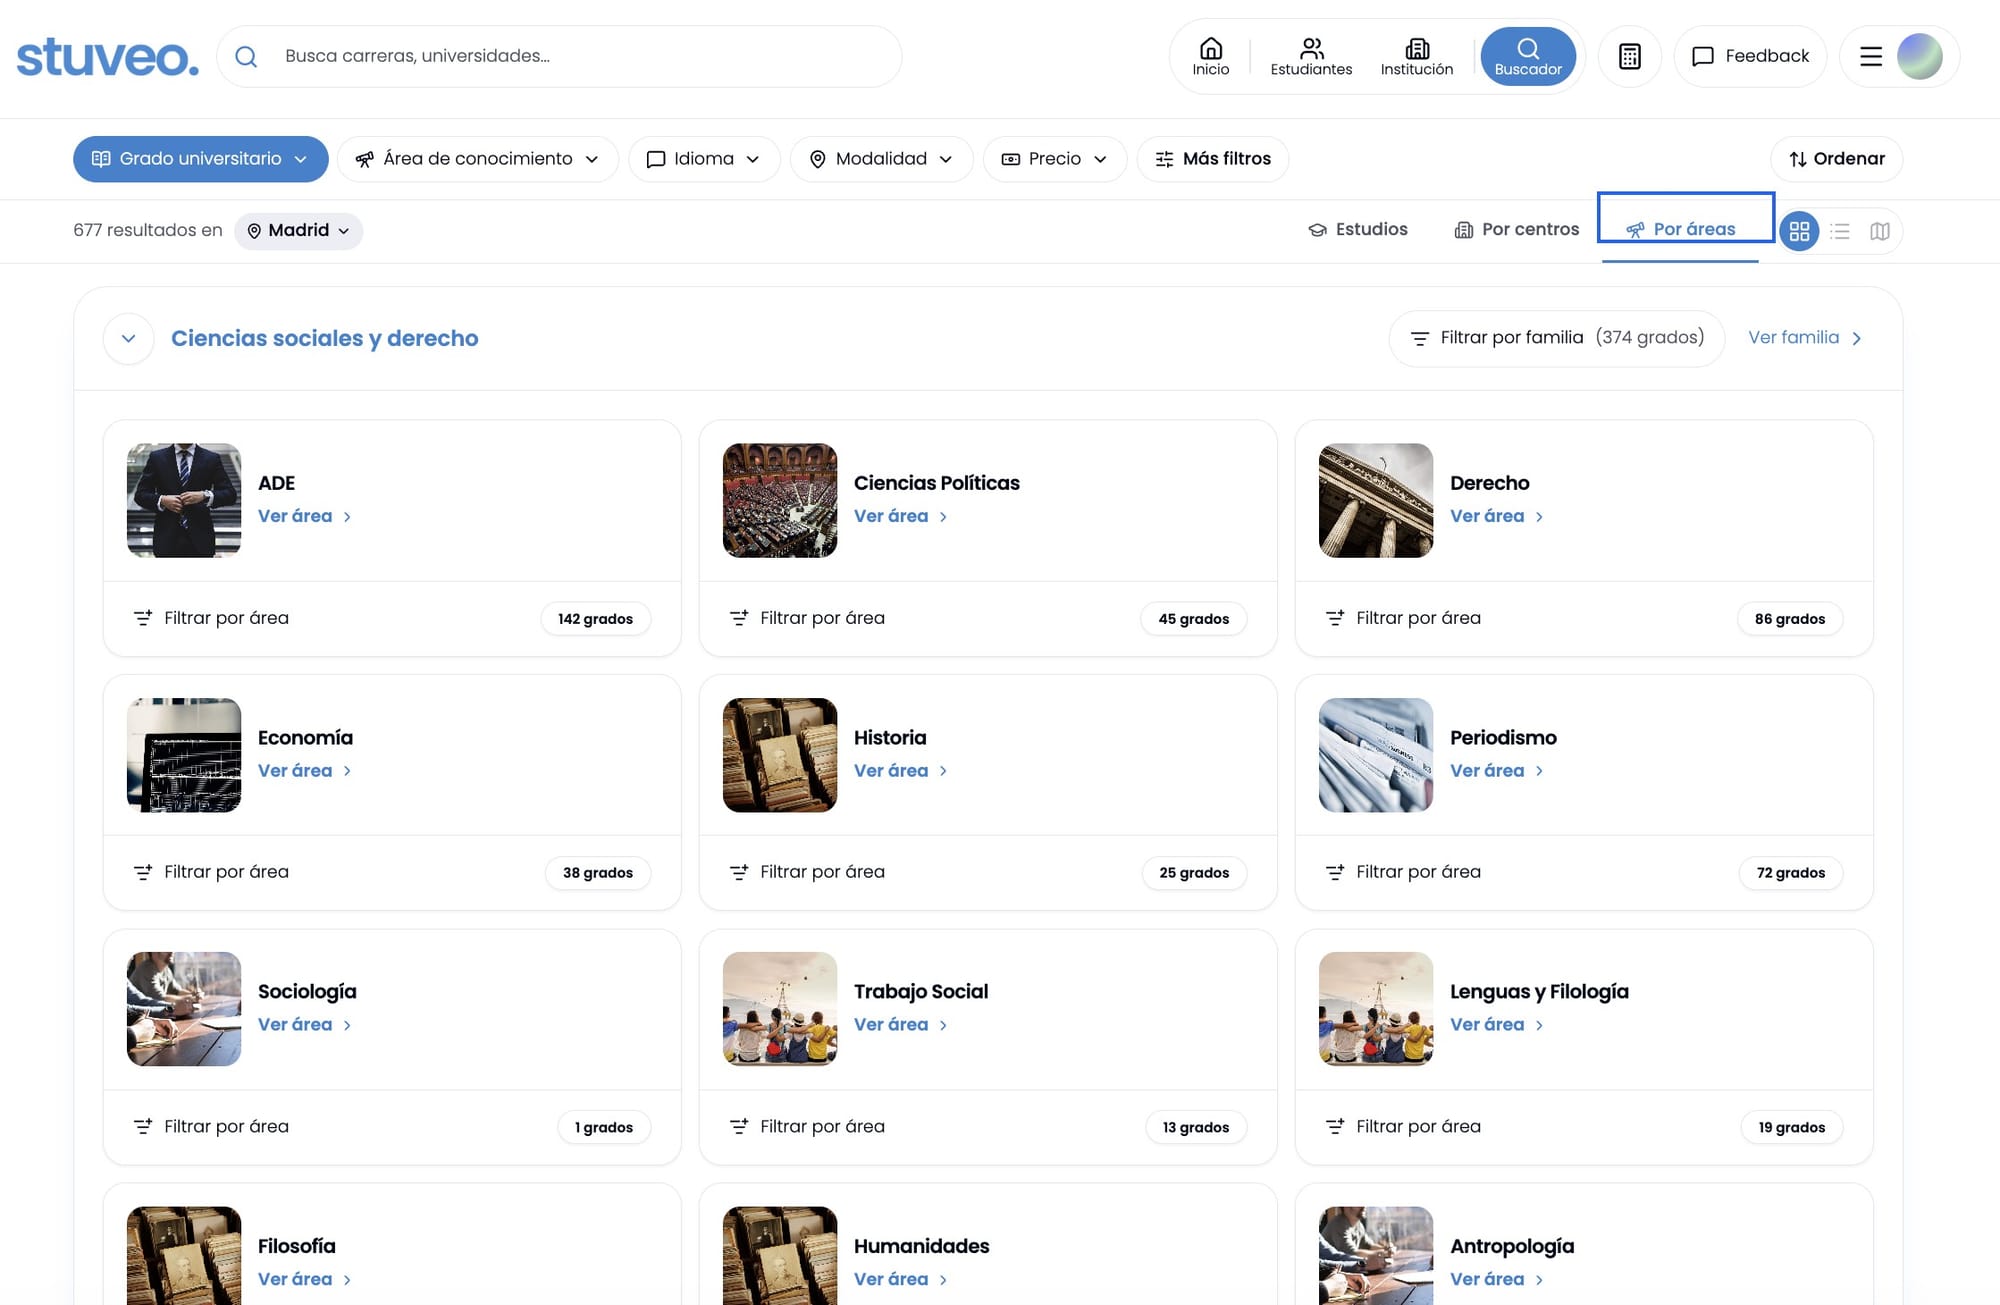Image resolution: width=2000 pixels, height=1305 pixels.
Task: Click the 142 grados badge
Action: [595, 619]
